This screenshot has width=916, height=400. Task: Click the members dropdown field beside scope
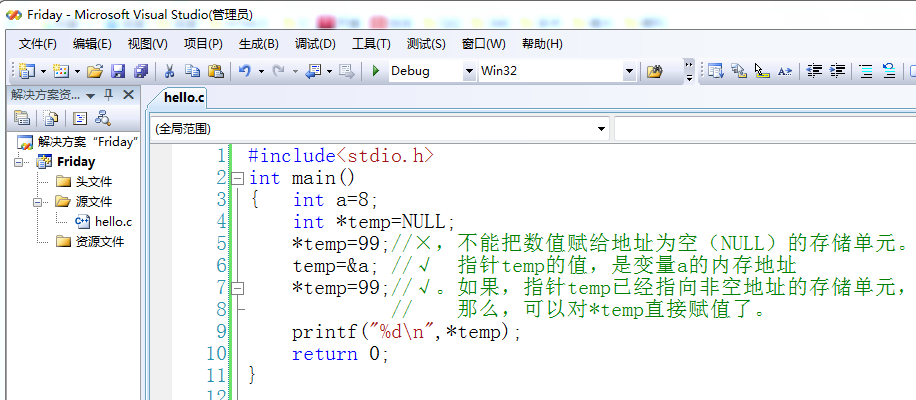[765, 129]
